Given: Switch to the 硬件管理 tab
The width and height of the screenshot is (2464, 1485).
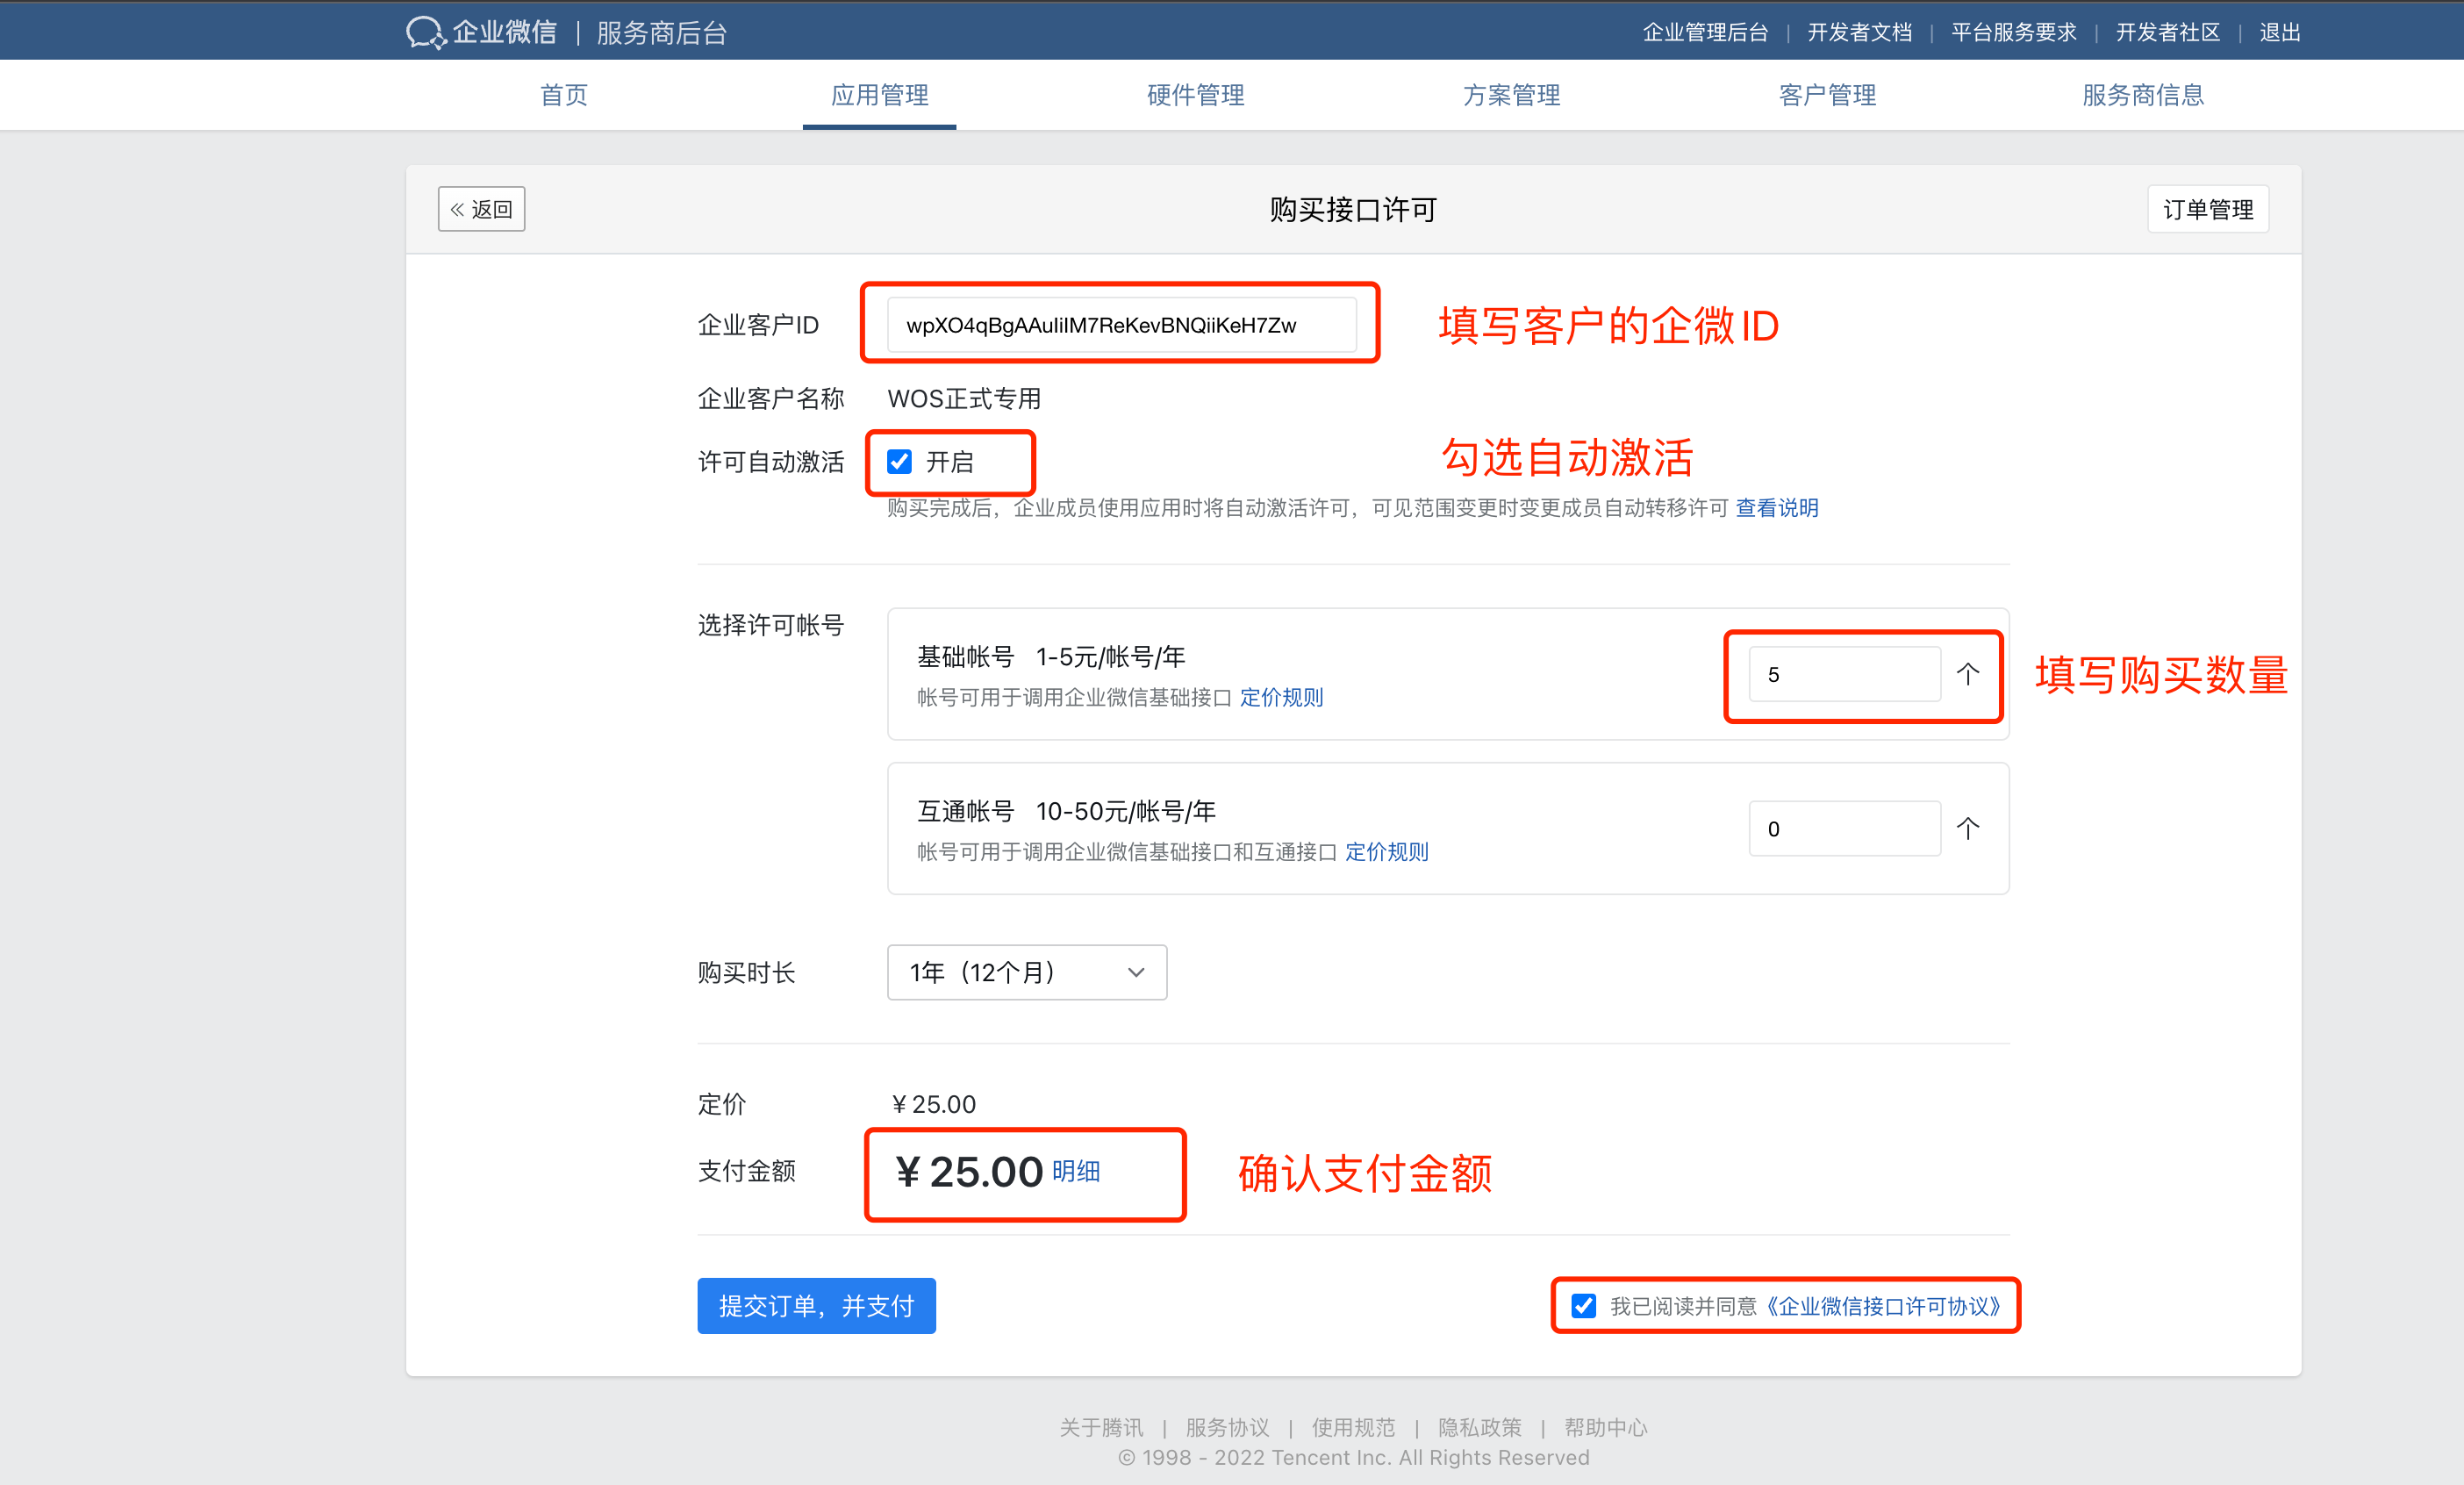Looking at the screenshot, I should click(1195, 95).
